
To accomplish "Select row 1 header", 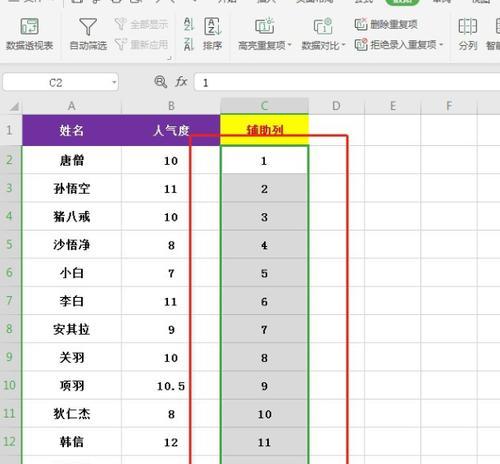I will pos(10,130).
